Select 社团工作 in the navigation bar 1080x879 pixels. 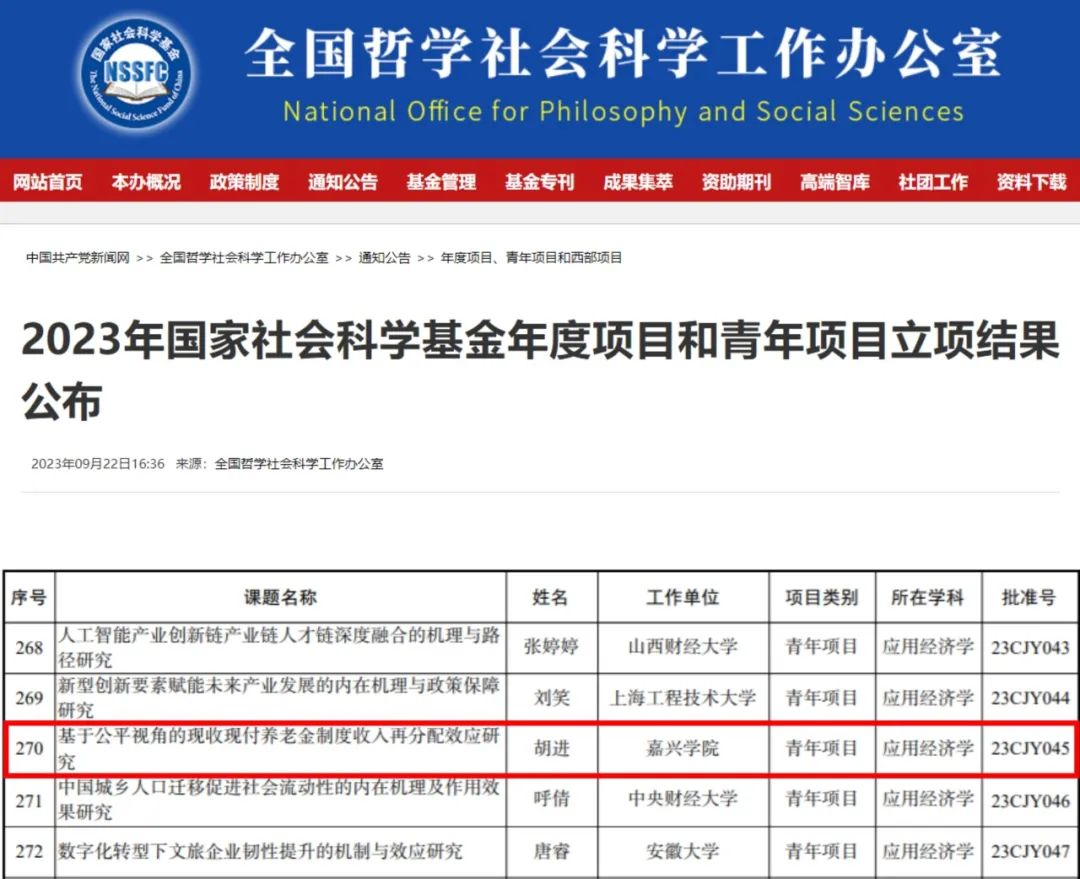933,182
